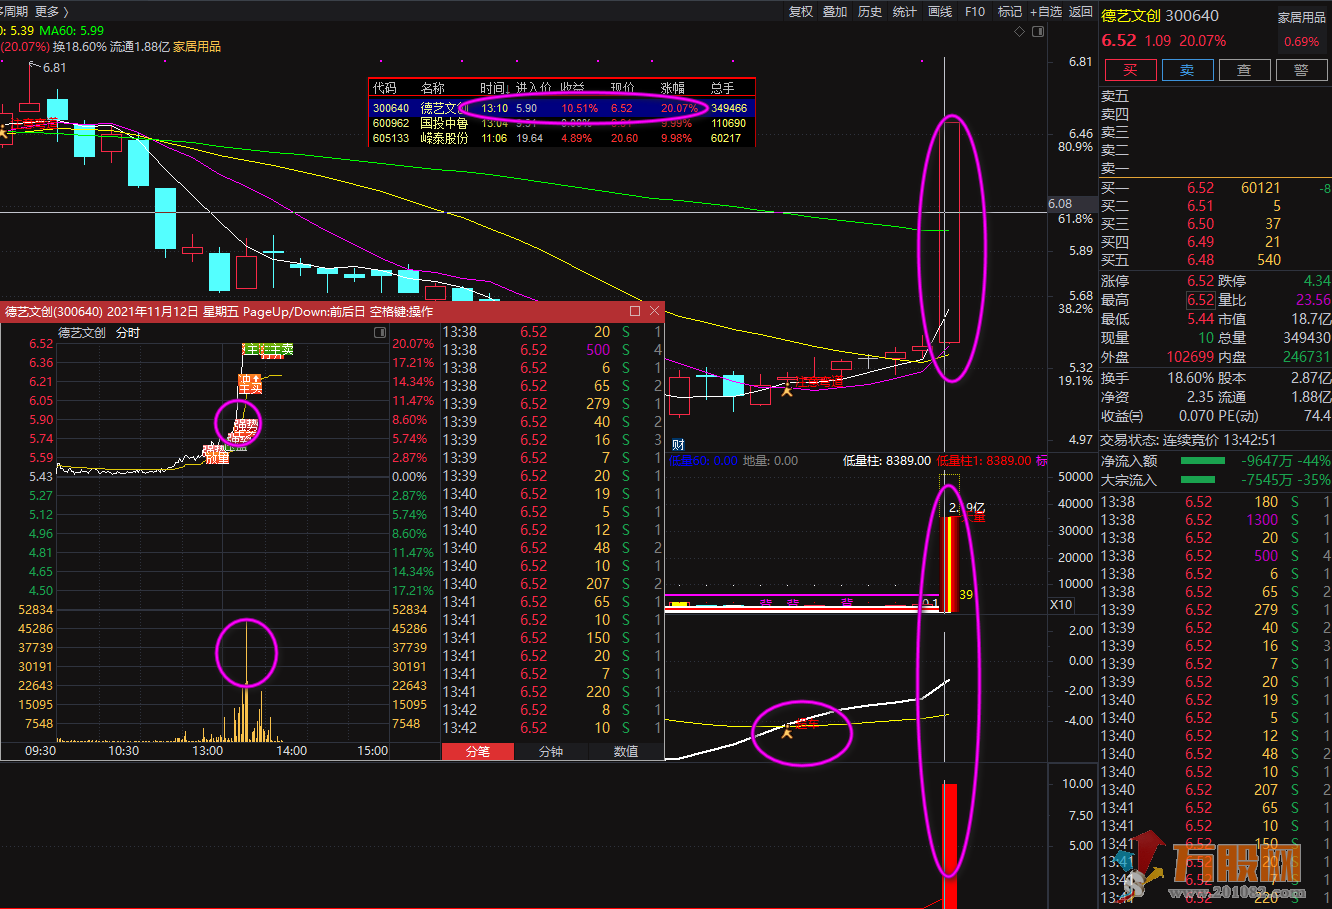Screen dimensions: 1332x909
Task: Sort by 现价 column header
Action: [623, 88]
